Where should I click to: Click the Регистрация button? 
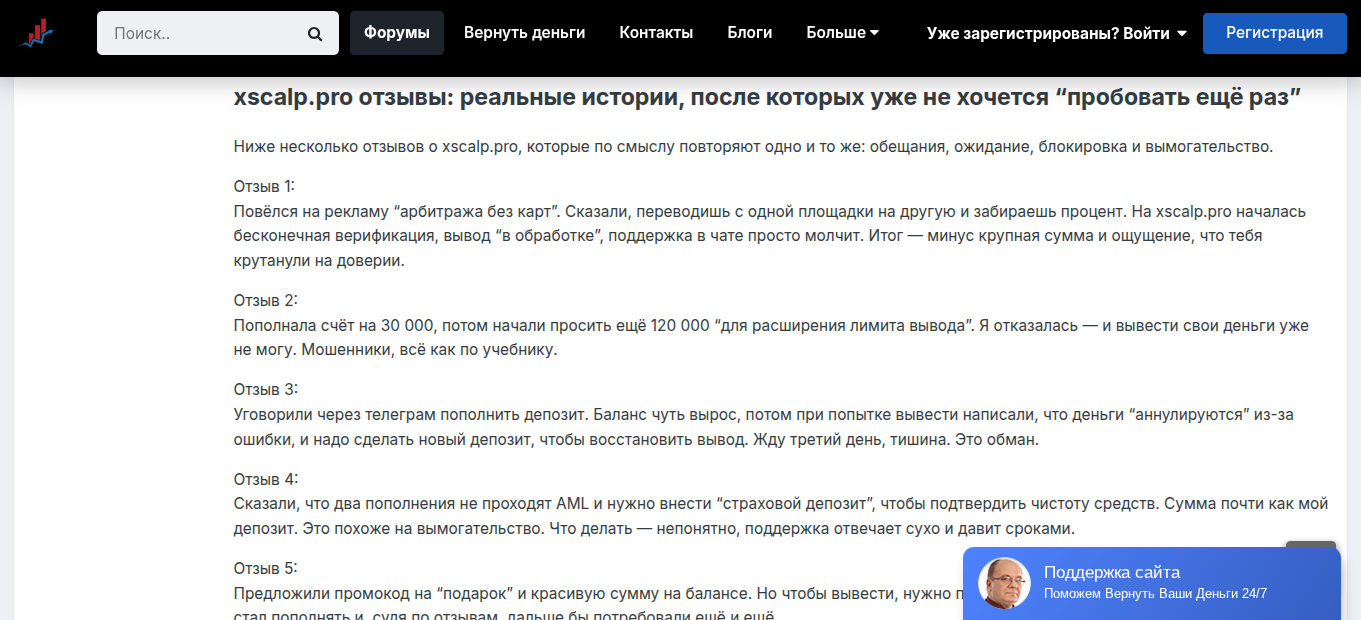click(1275, 33)
